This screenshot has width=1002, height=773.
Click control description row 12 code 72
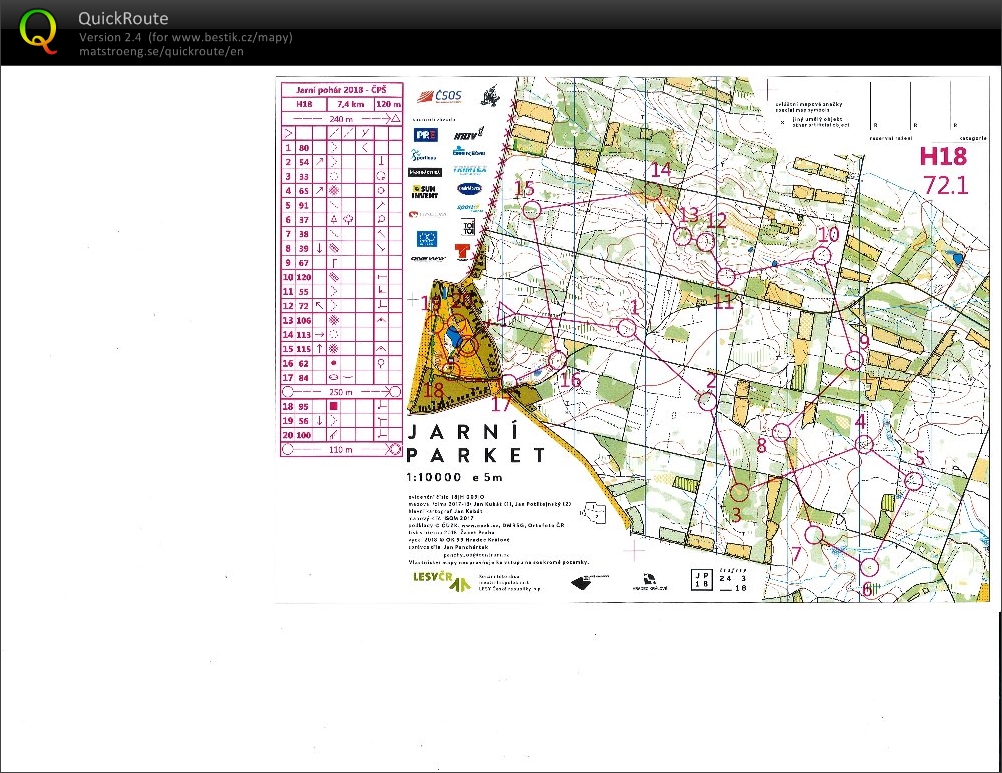click(x=303, y=305)
